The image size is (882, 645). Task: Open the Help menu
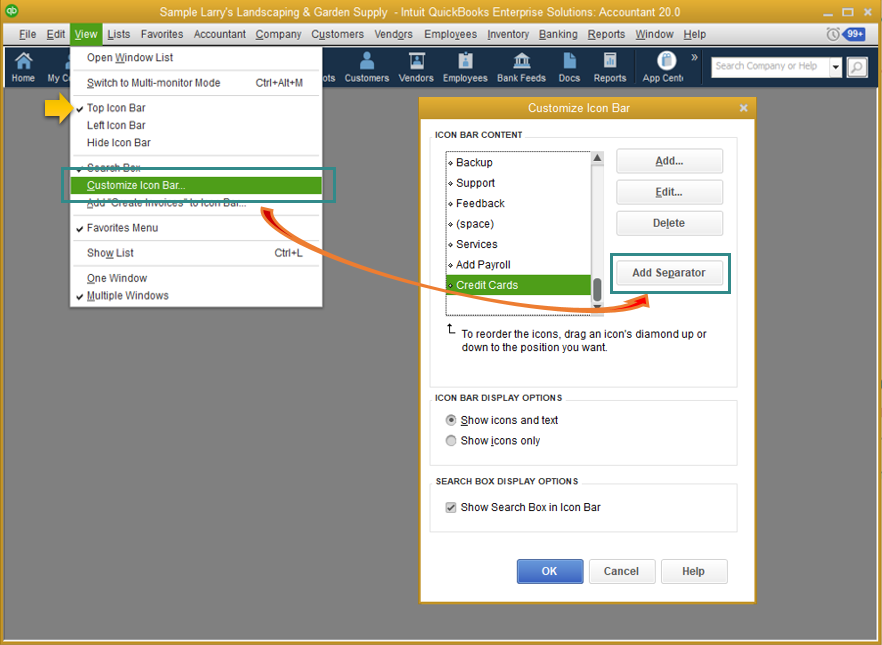(x=695, y=34)
